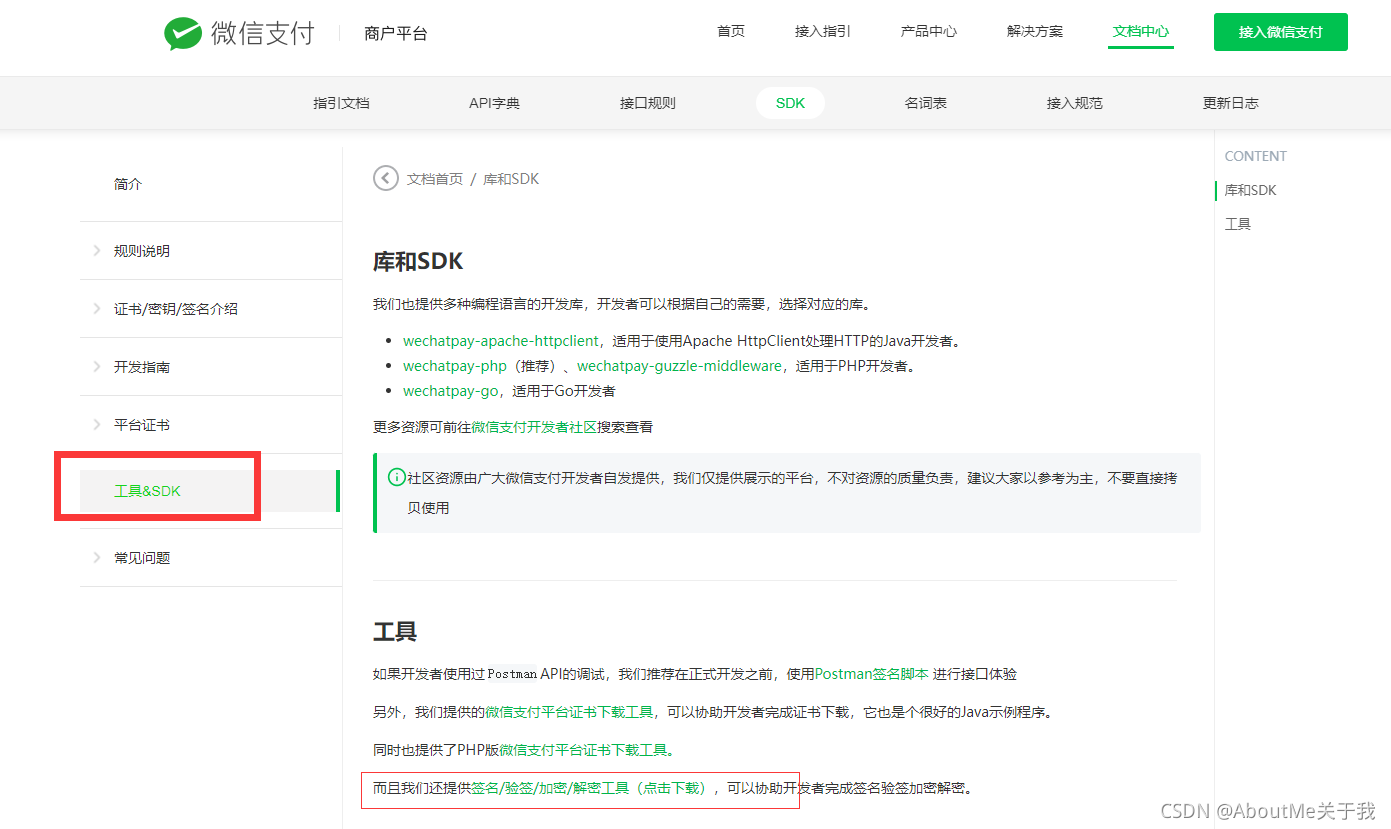The image size is (1391, 829).
Task: Open the Postman签名脚本 link
Action: 872,674
